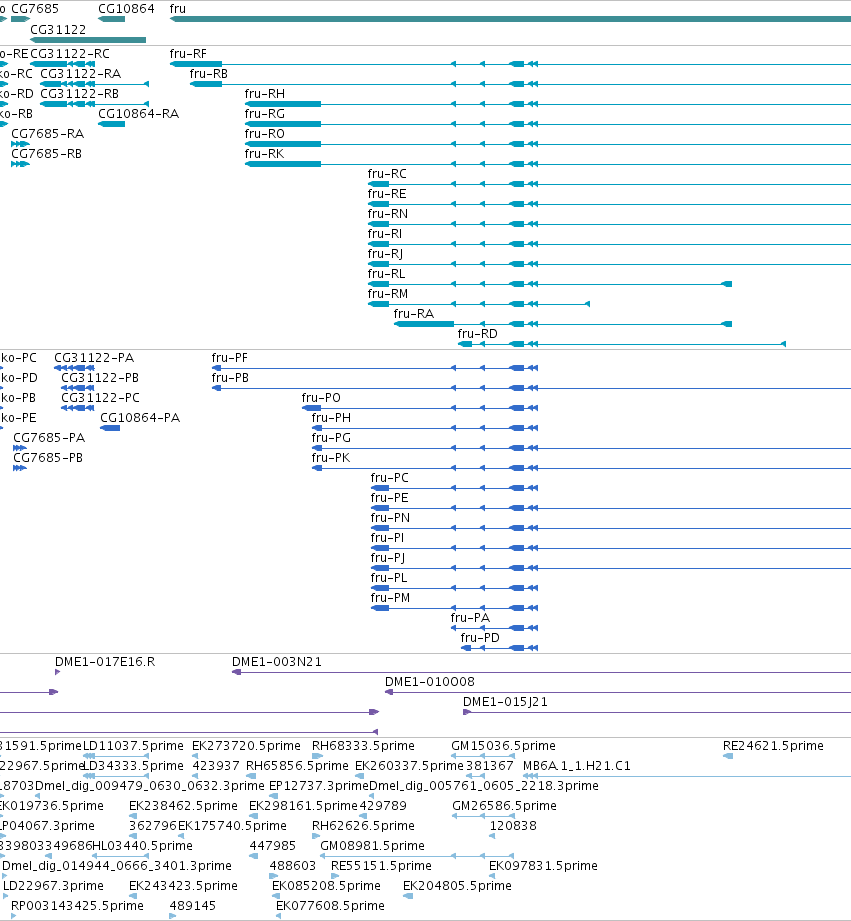Select the EK077608.5prime EST label

pos(330,905)
